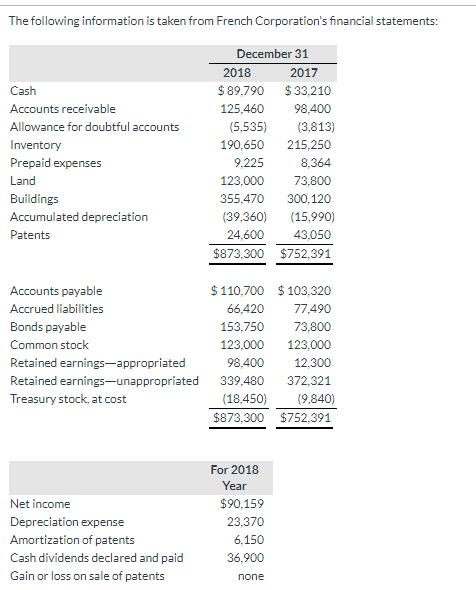This screenshot has height=590, width=476.
Task: Click 2018 Inventory amount 190,650
Action: coord(242,145)
